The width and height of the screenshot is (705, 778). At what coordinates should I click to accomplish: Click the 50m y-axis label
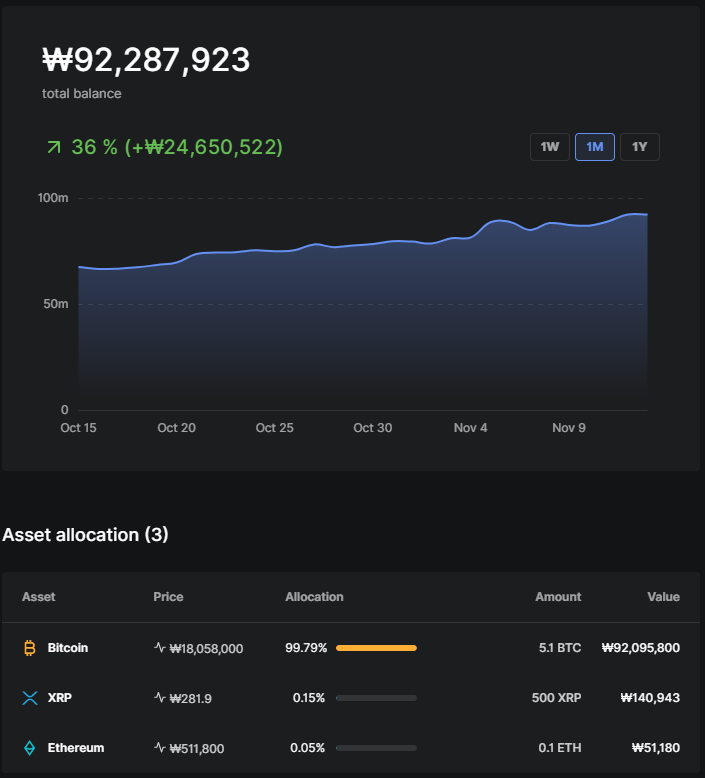tap(56, 304)
